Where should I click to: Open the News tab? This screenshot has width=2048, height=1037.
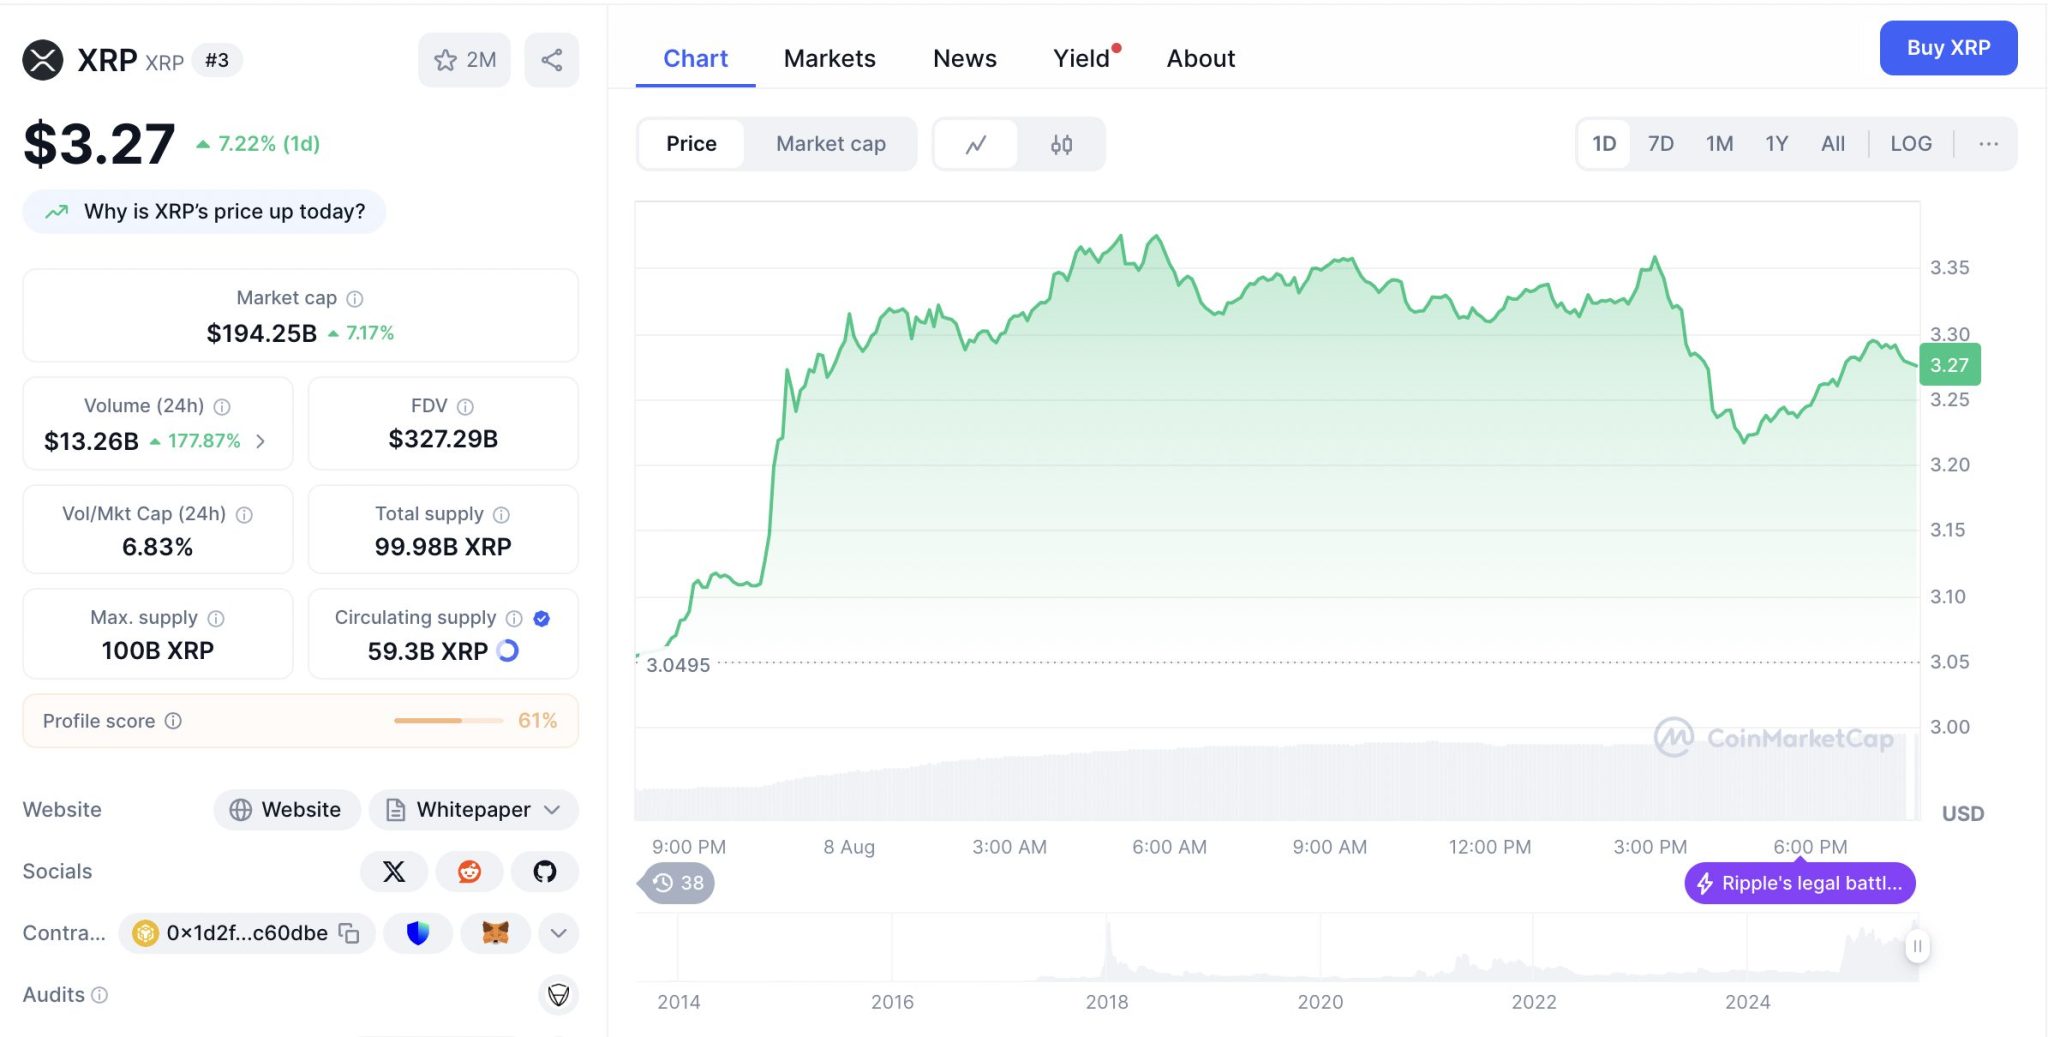(x=964, y=58)
